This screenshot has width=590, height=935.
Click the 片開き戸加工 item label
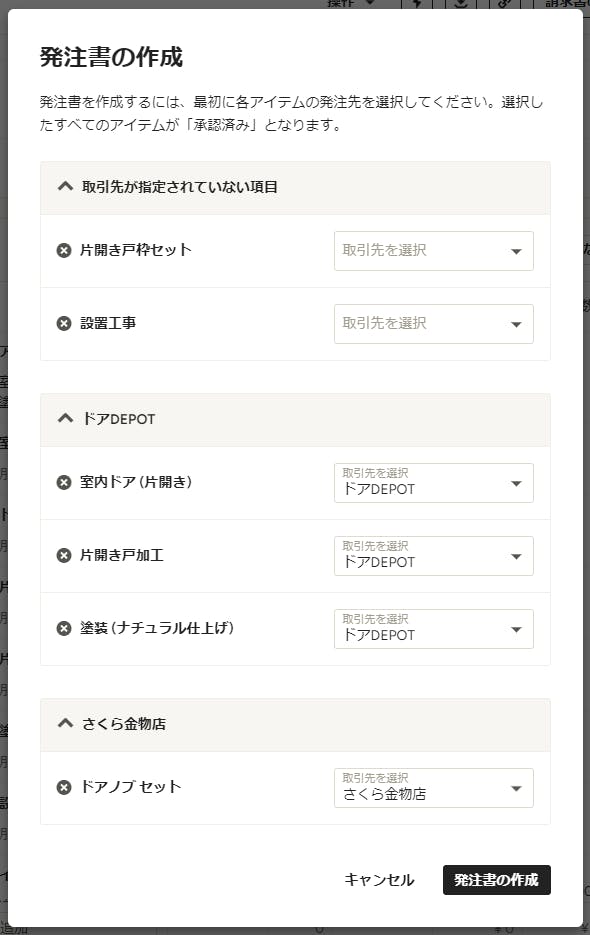122,555
